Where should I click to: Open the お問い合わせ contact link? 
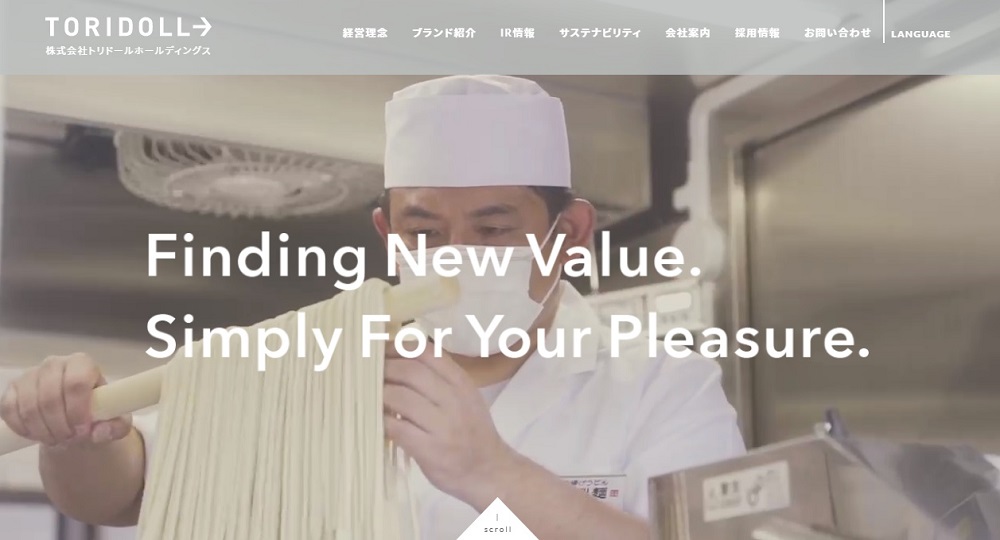(x=837, y=33)
